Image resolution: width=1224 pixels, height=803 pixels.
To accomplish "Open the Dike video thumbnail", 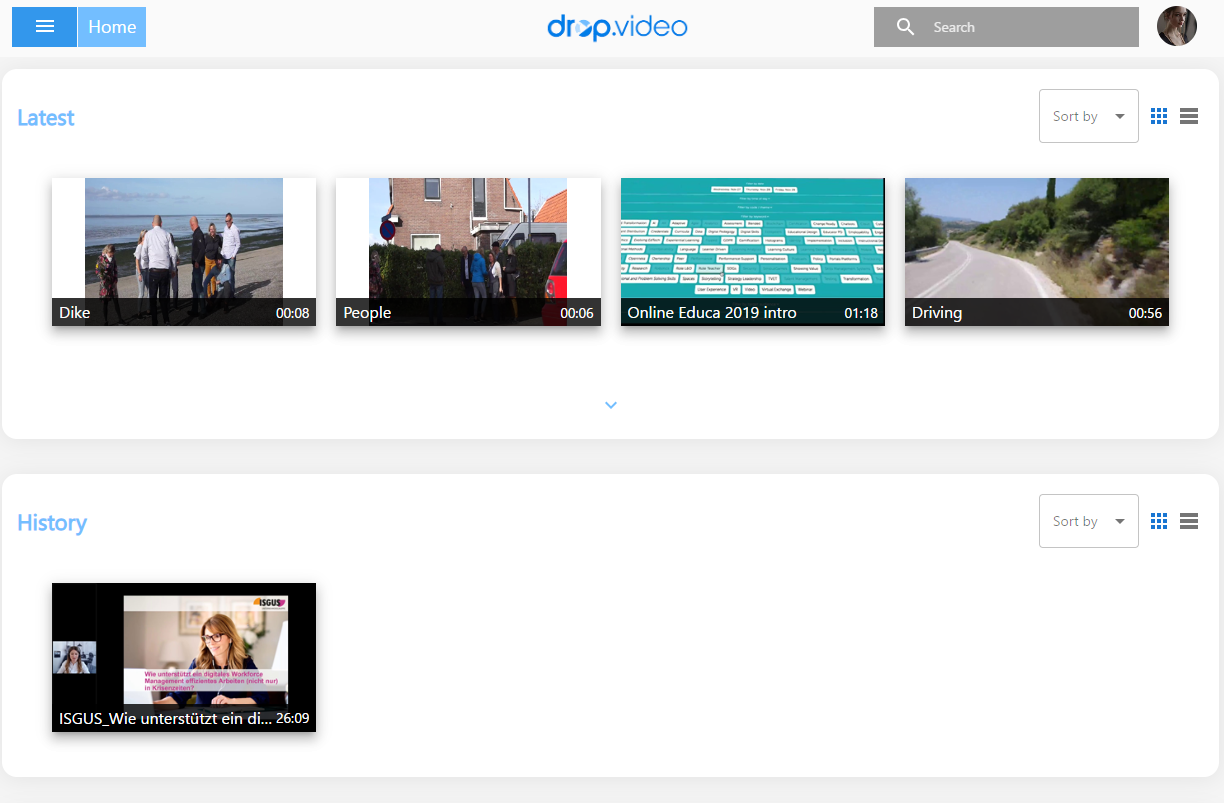I will click(184, 250).
